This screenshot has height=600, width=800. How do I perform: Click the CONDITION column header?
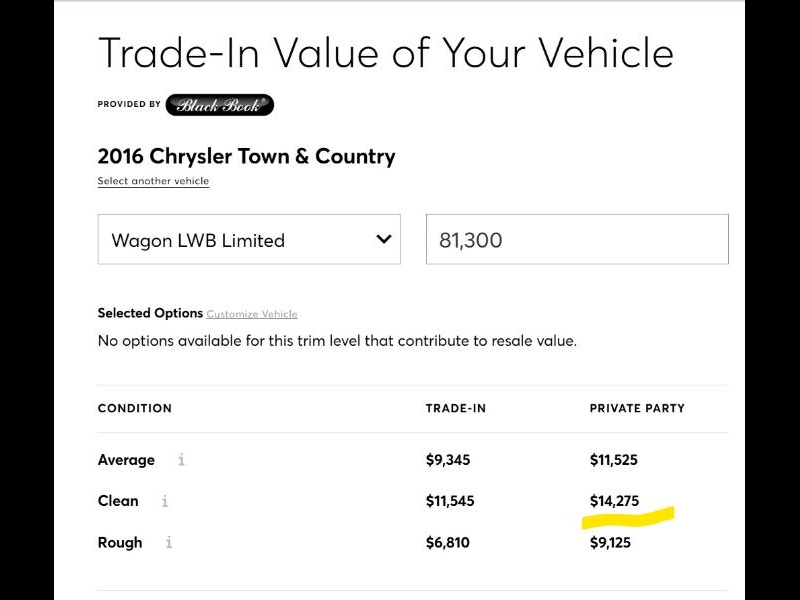tap(135, 408)
